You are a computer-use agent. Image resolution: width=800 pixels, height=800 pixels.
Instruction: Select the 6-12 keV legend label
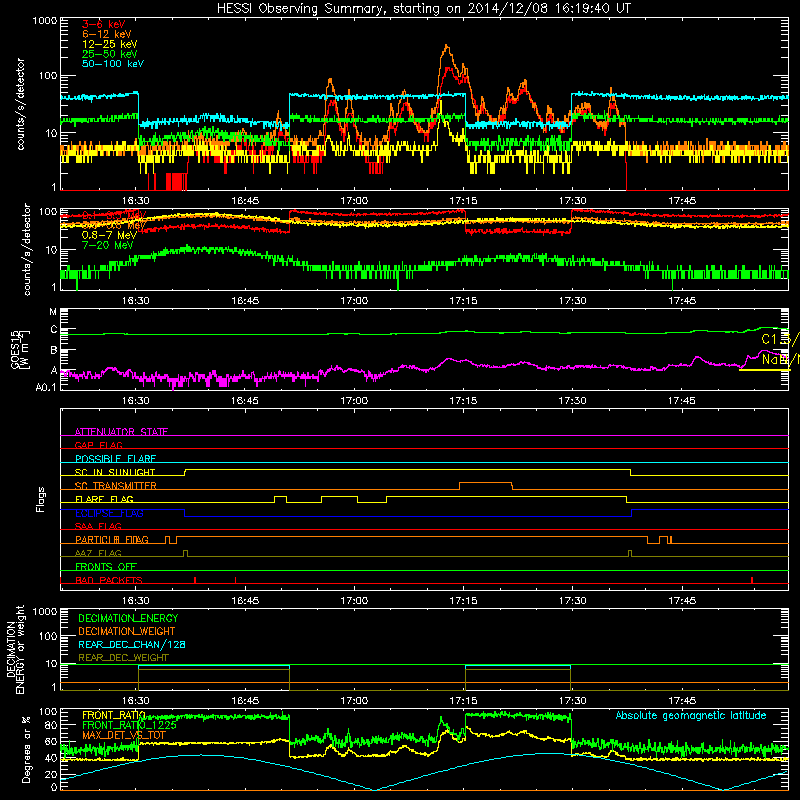click(x=107, y=34)
